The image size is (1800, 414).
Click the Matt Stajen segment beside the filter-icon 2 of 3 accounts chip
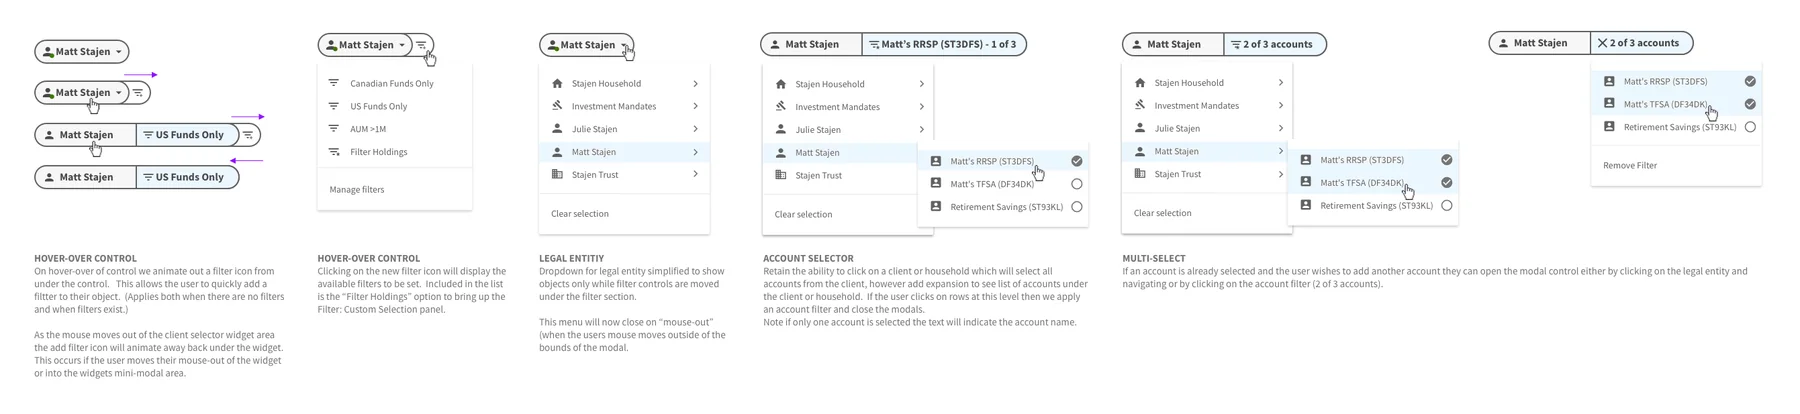click(1173, 44)
